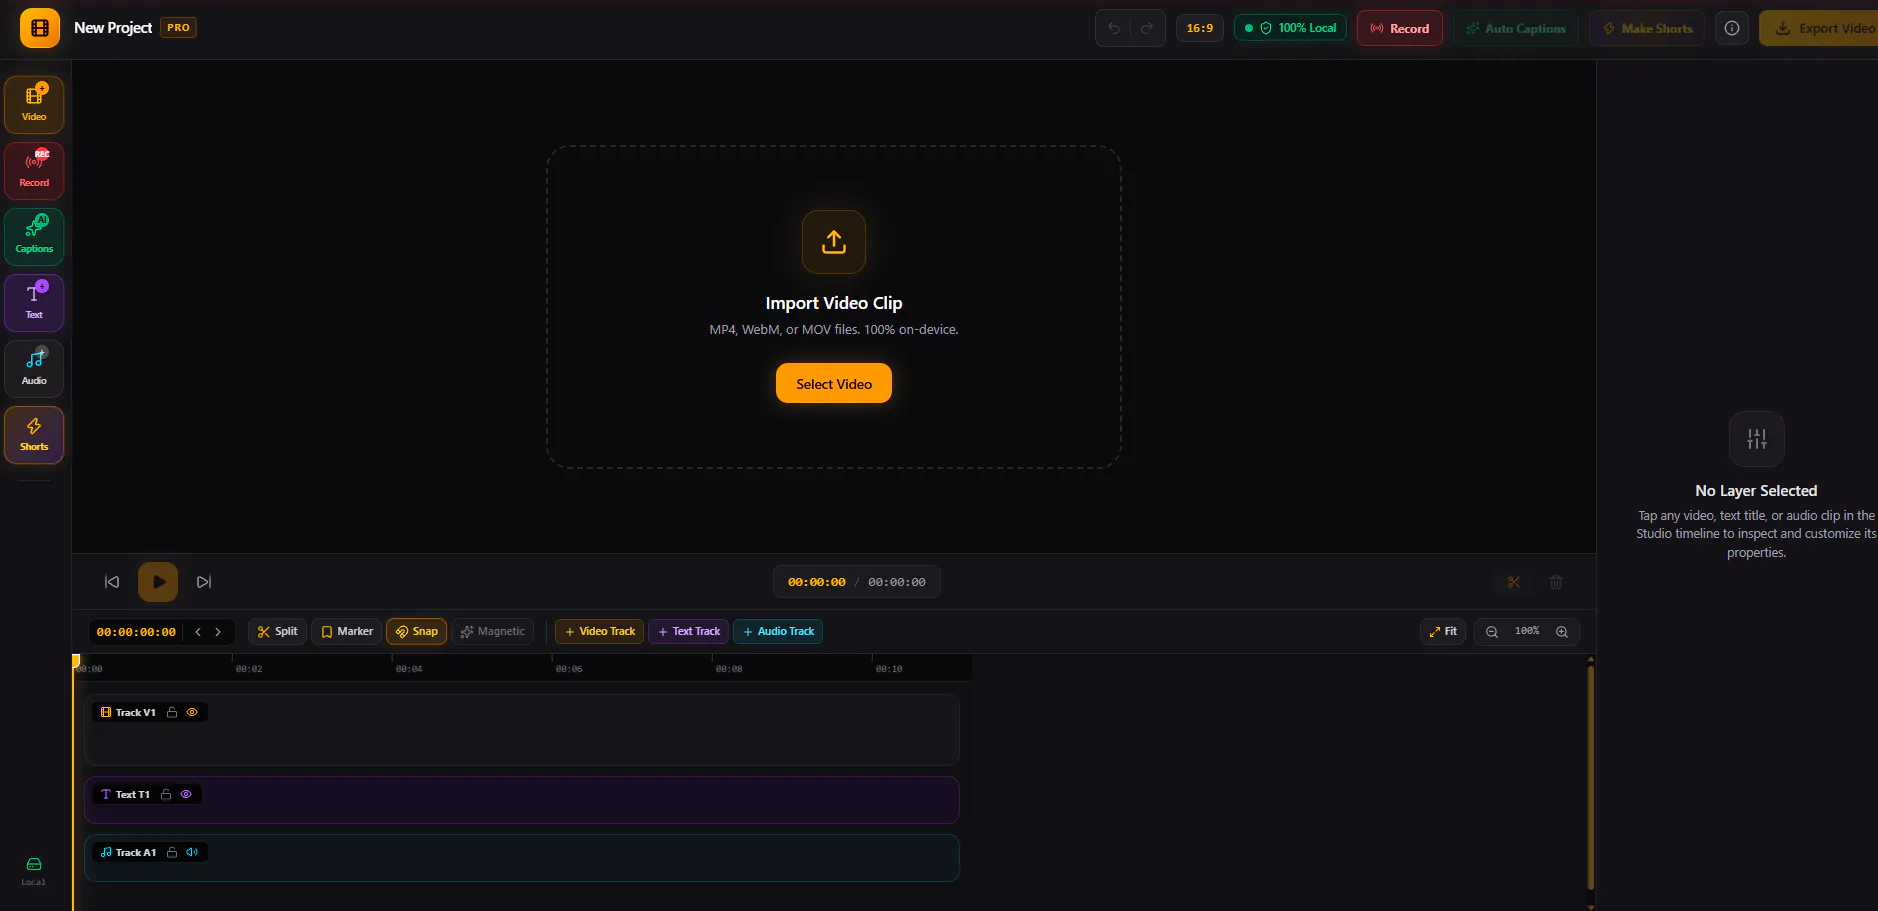This screenshot has width=1878, height=911.
Task: Open the Video sidebar tool
Action: 34,105
